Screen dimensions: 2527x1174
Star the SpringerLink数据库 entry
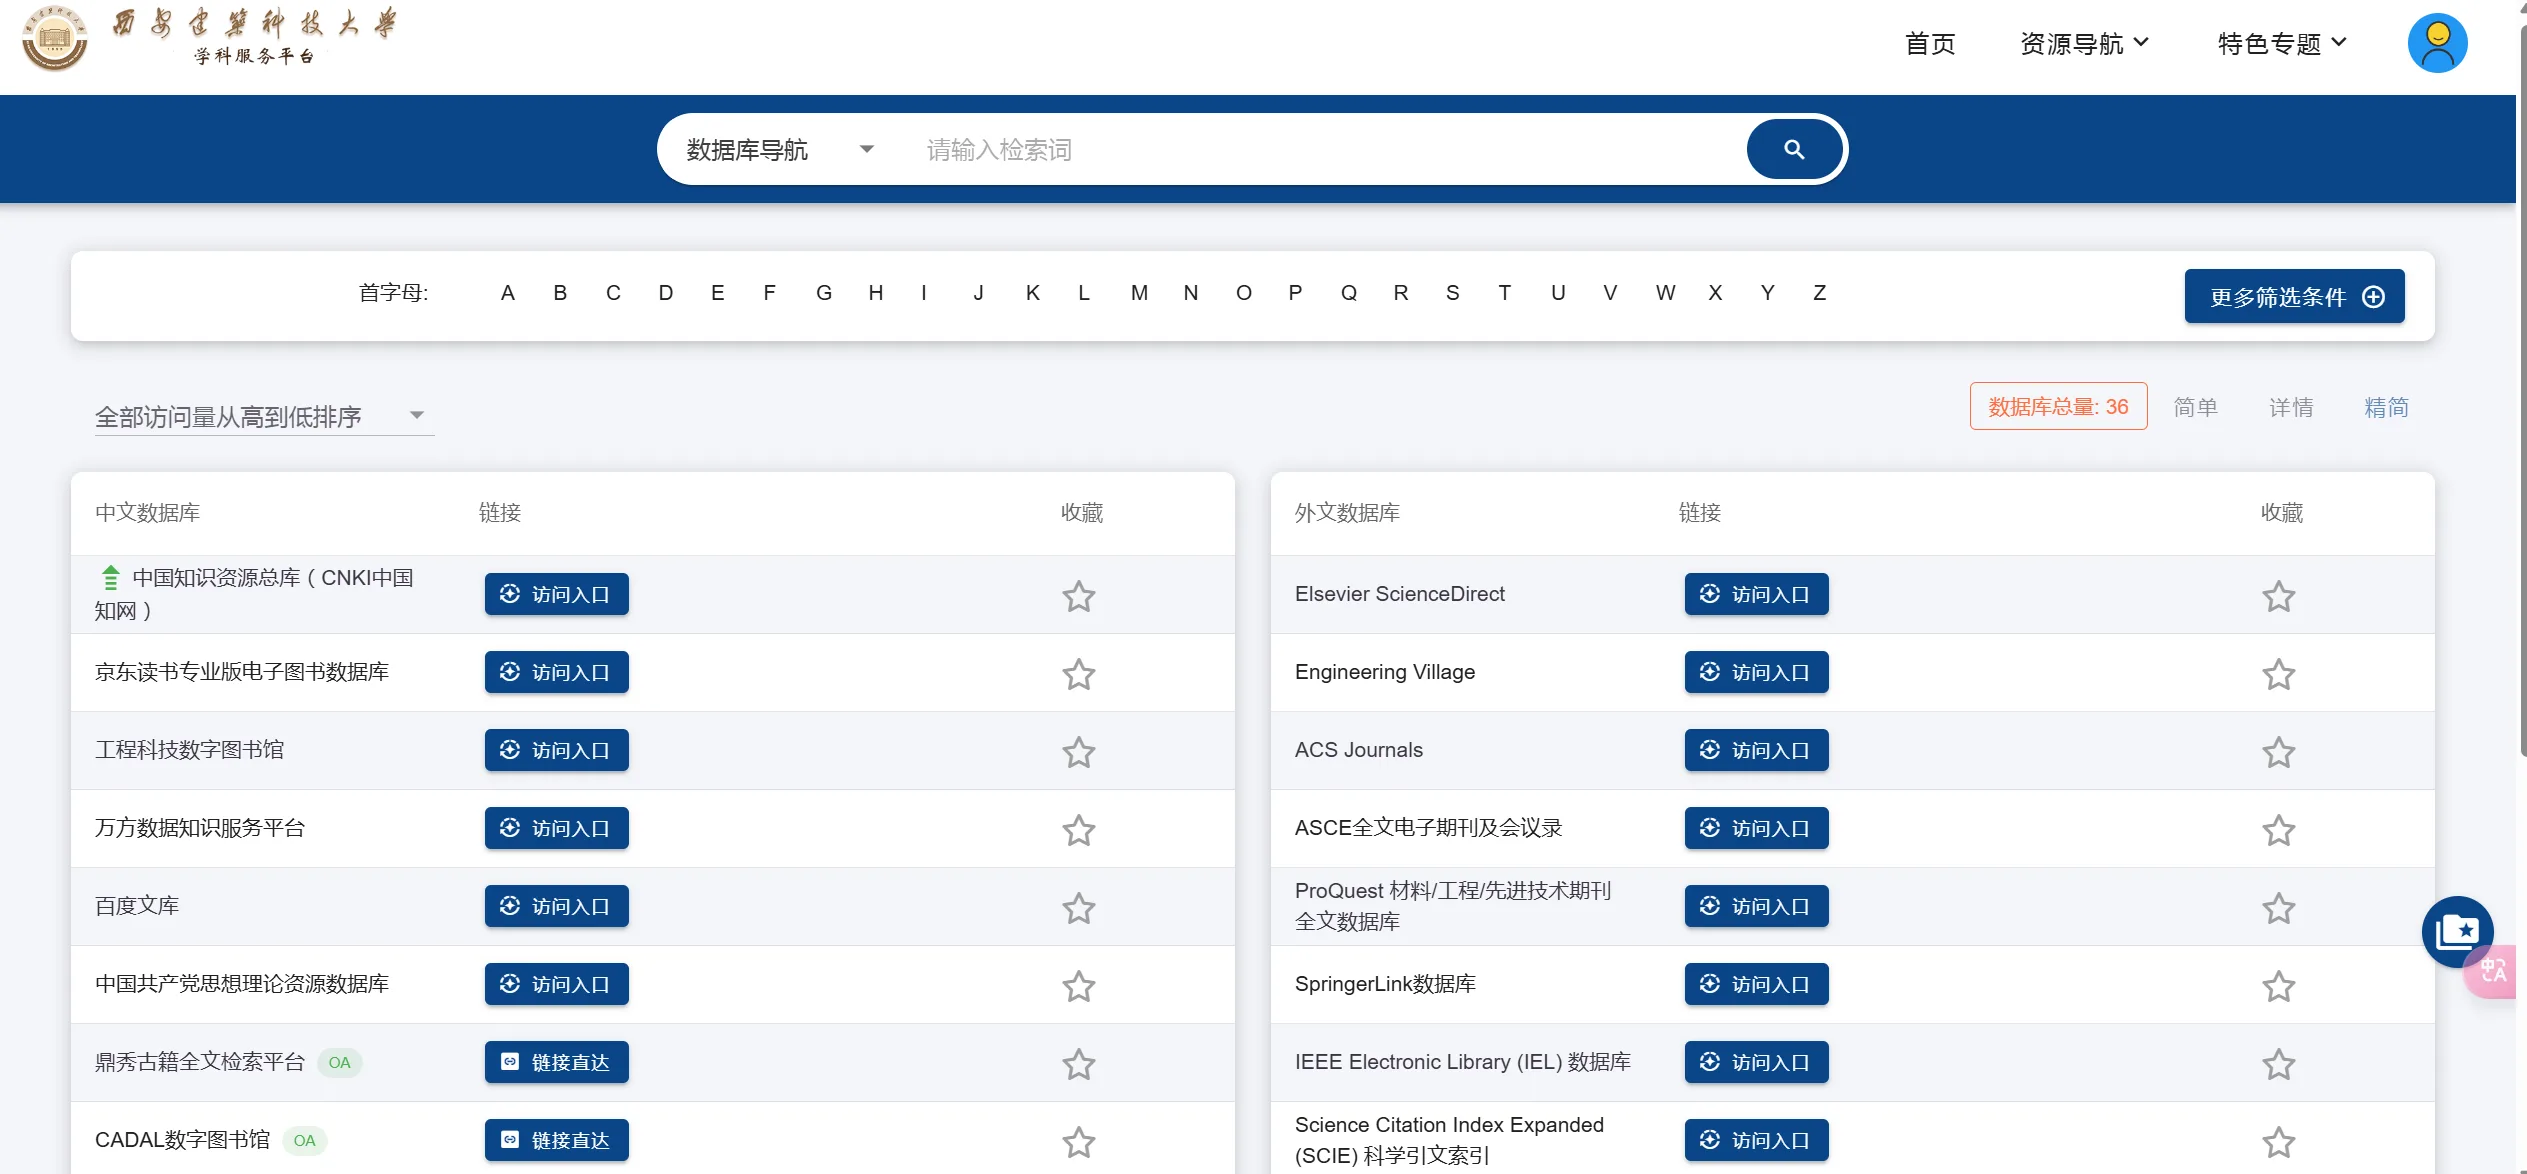2278,986
